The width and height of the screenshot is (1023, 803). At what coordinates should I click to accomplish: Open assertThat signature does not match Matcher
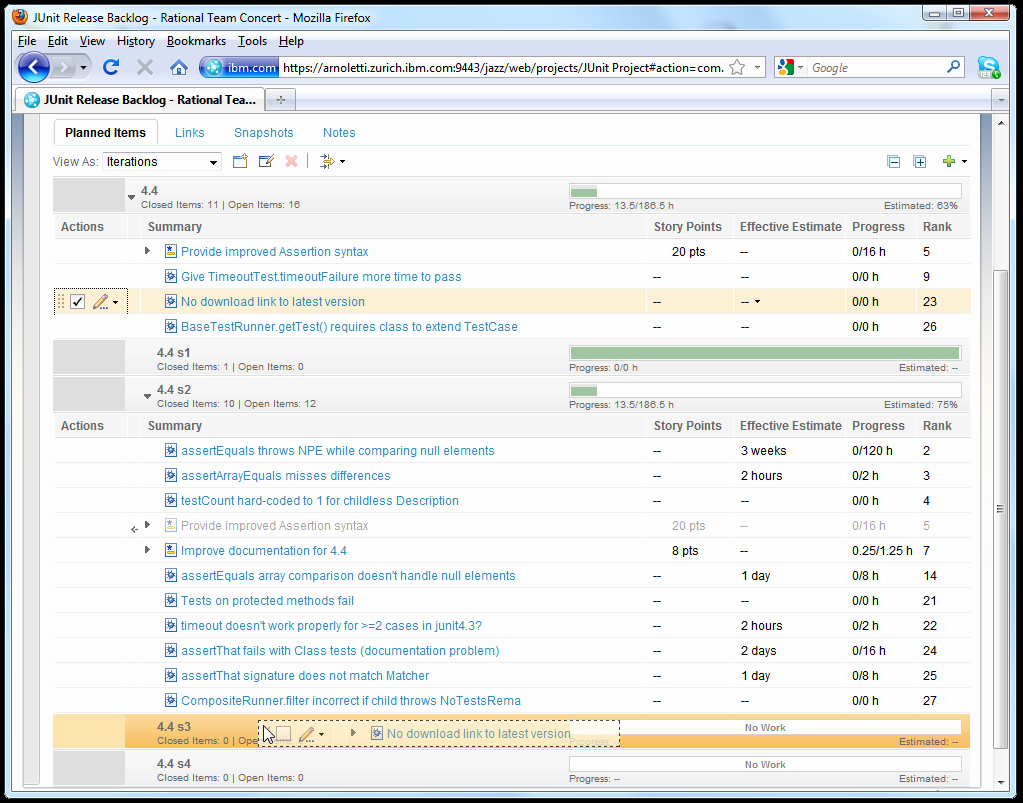(305, 676)
